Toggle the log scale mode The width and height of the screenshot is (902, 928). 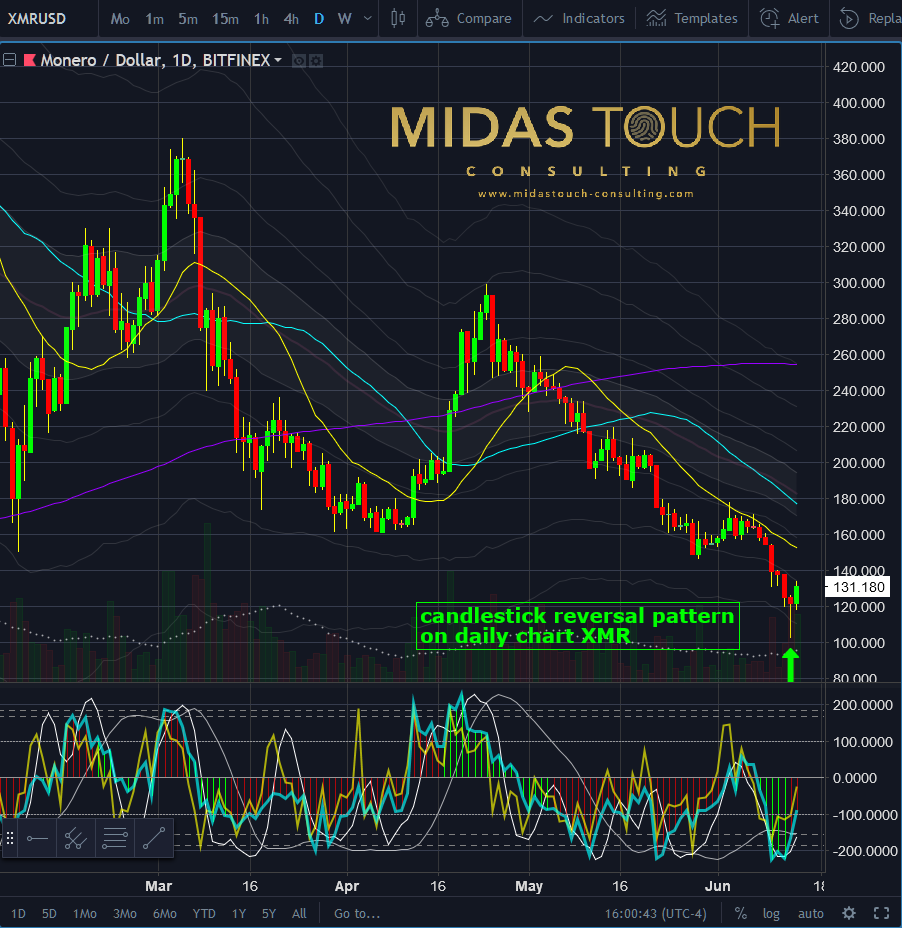(x=771, y=913)
